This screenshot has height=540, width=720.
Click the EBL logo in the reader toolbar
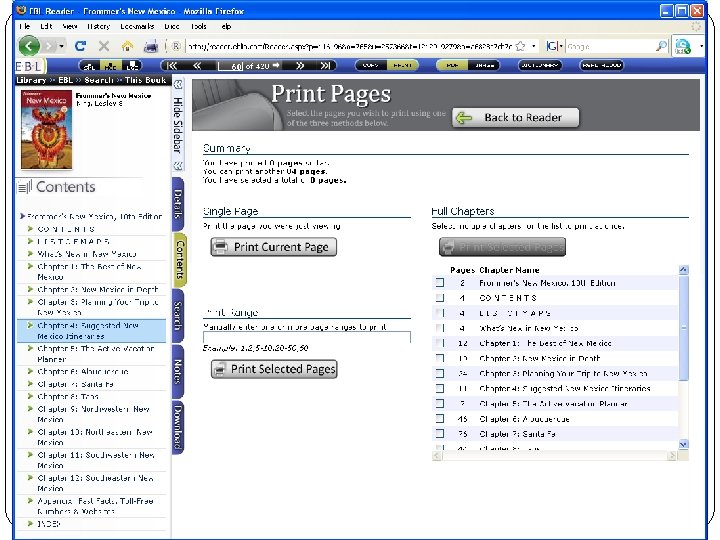(x=30, y=66)
